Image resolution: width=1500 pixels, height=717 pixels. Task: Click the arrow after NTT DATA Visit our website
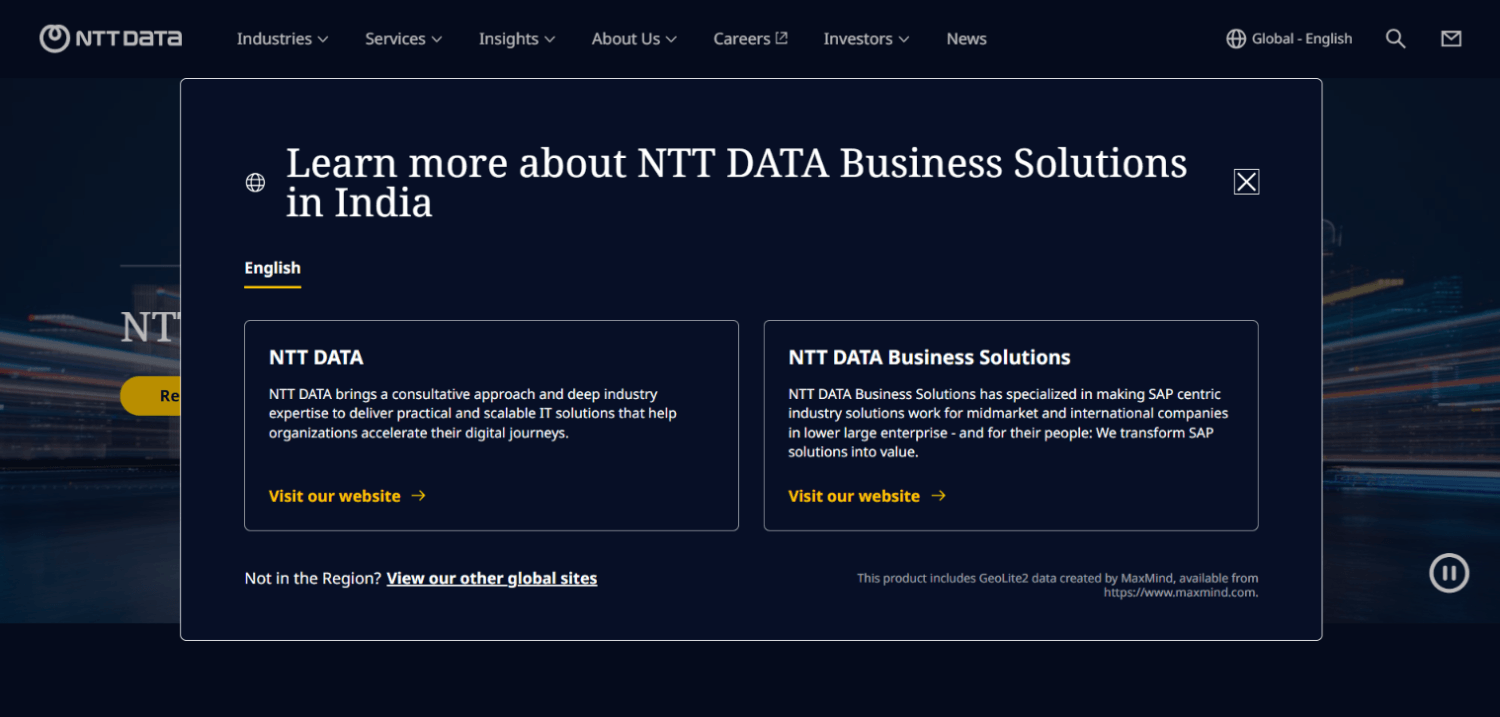pos(419,495)
